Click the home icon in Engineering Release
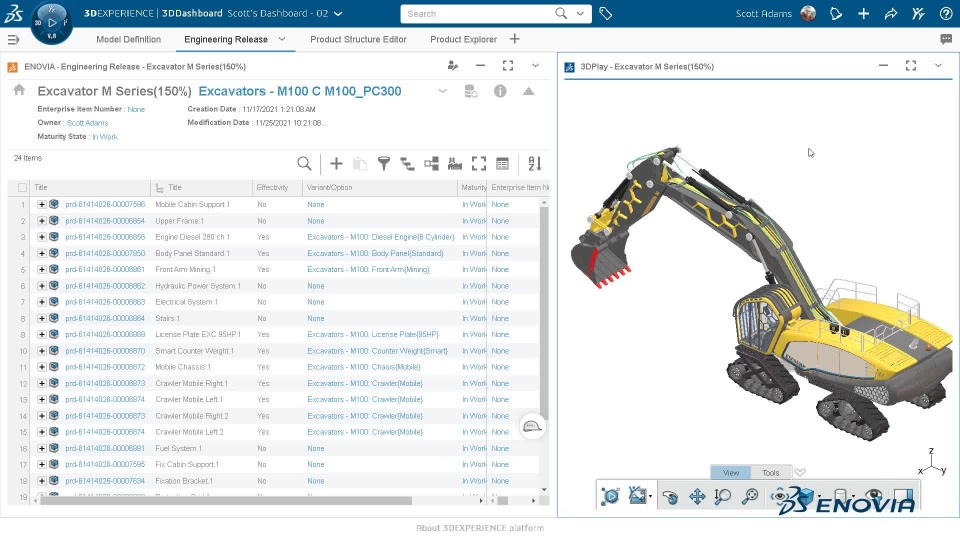The width and height of the screenshot is (960, 540). tap(20, 90)
